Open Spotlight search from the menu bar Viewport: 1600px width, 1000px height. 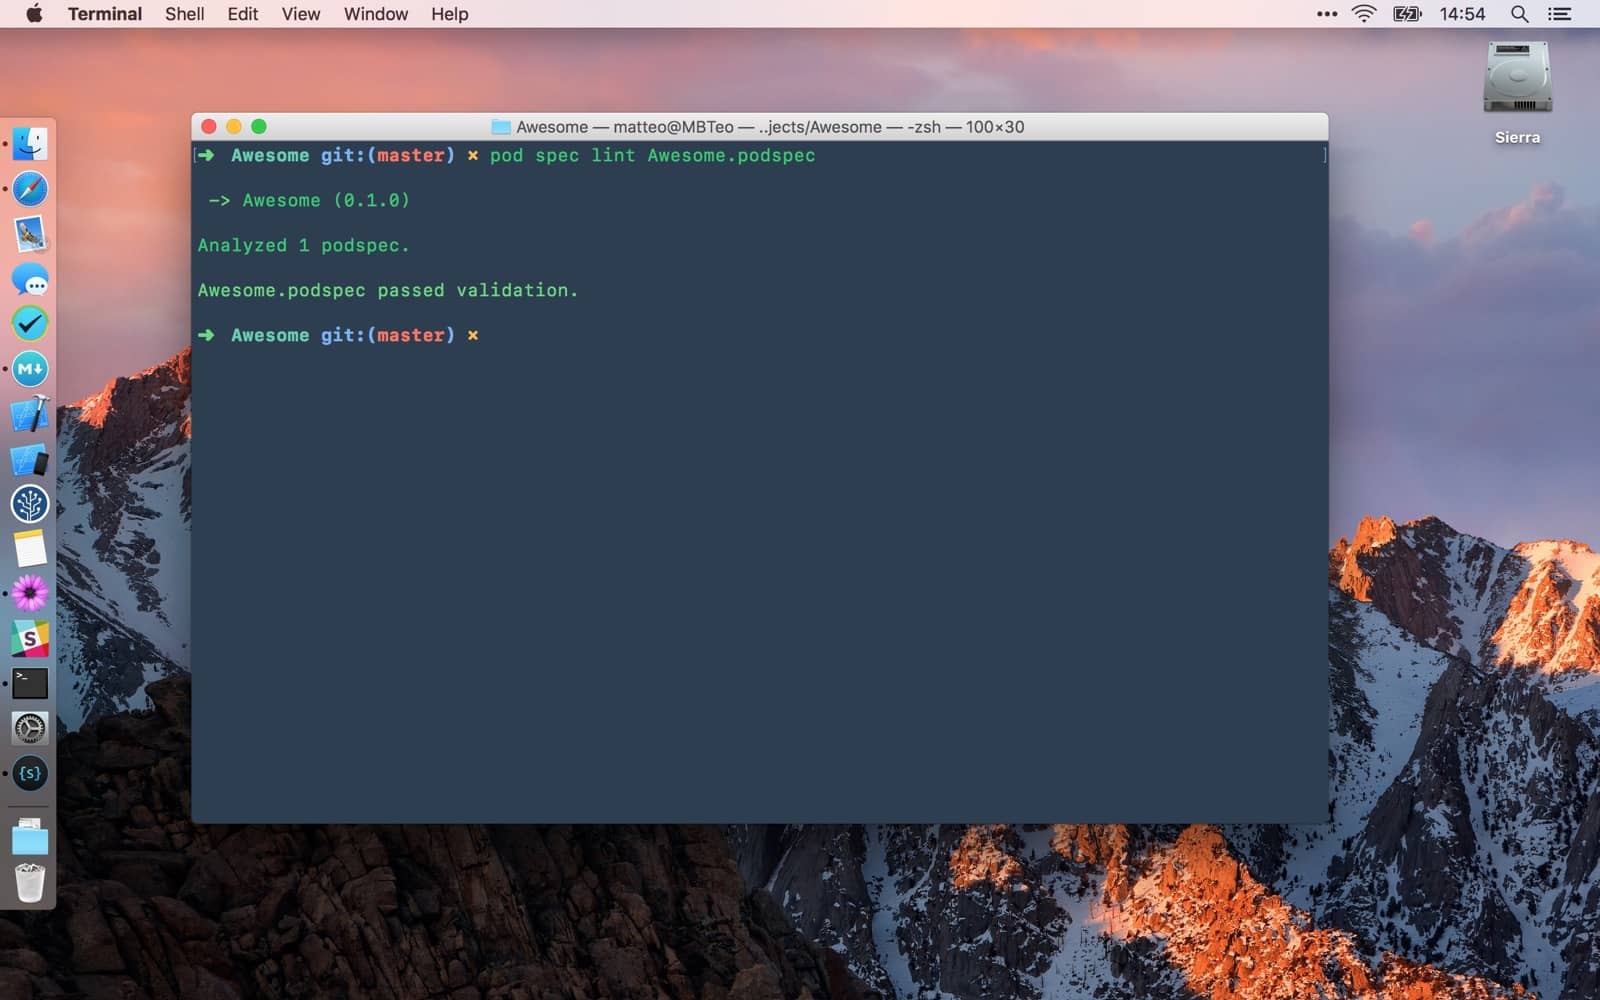click(x=1518, y=14)
